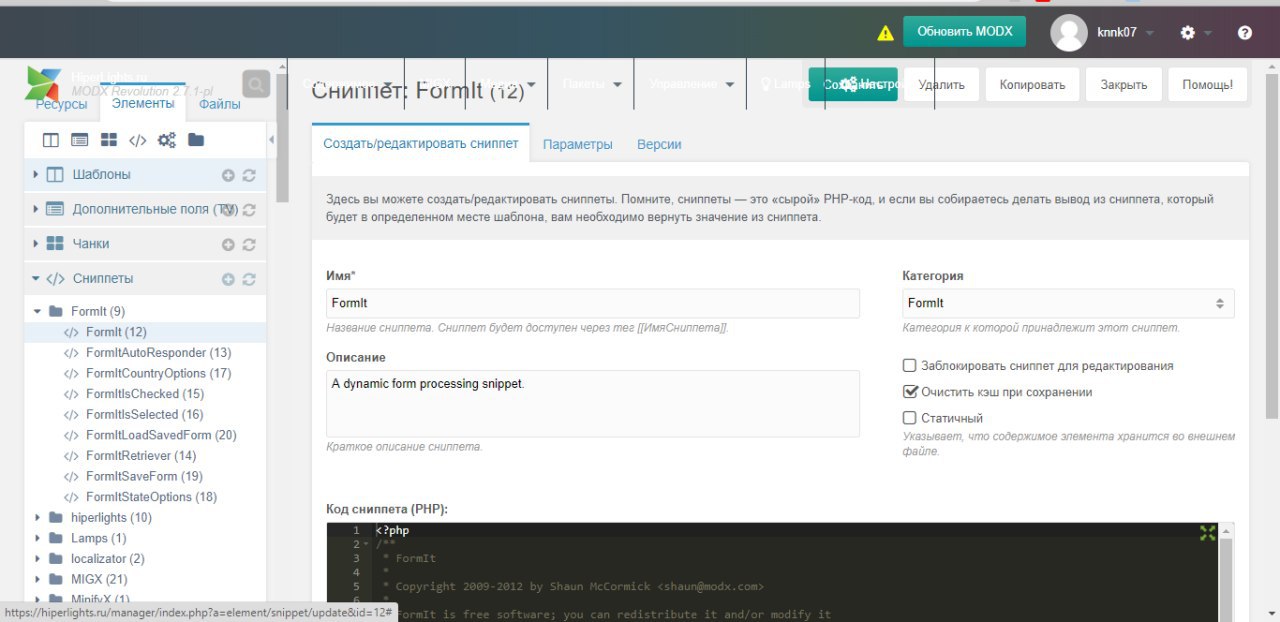Image resolution: width=1280 pixels, height=622 pixels.
Task: Open the question mark help icon
Action: 1244,33
